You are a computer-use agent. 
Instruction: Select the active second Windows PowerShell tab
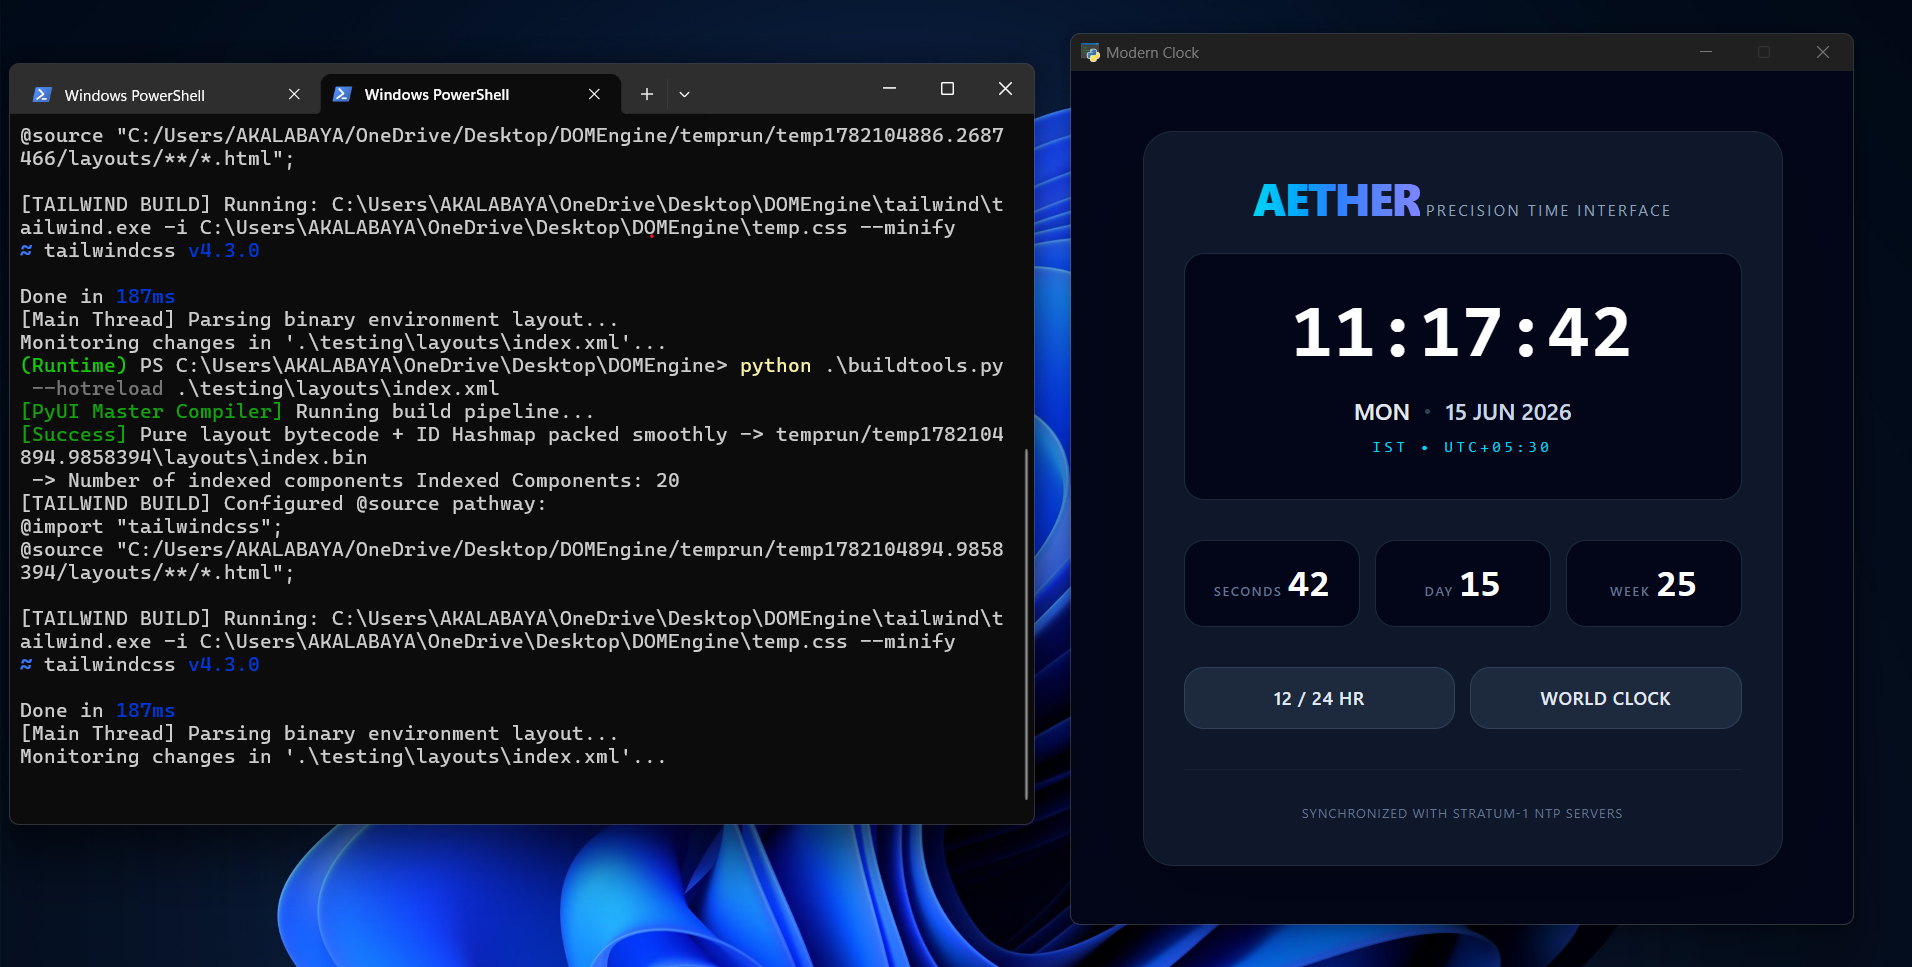(470, 94)
